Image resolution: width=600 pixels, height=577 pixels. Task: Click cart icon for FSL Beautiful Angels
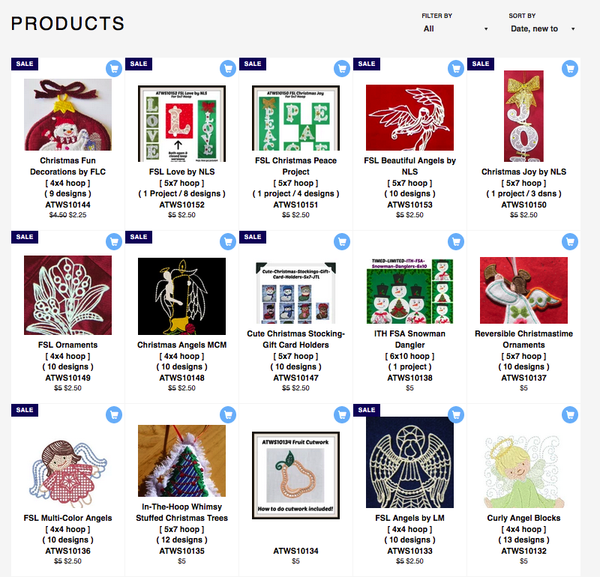(456, 69)
